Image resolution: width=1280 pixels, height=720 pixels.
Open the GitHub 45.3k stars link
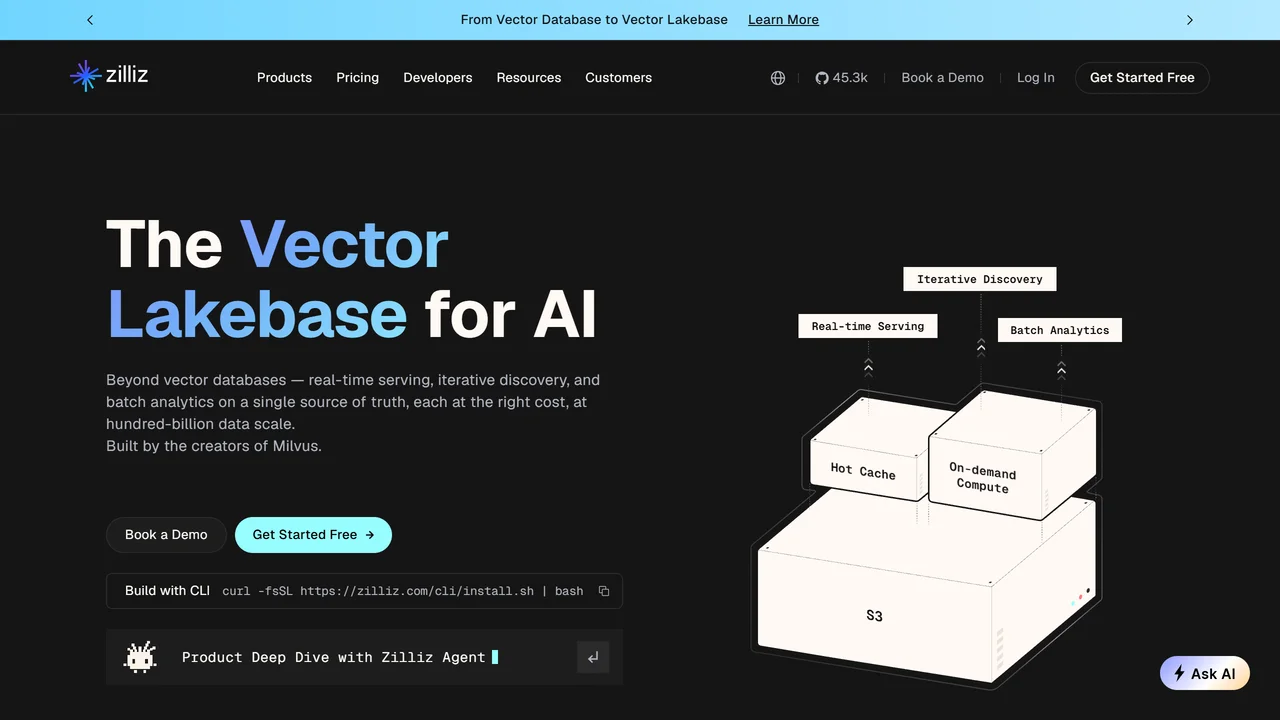coord(841,78)
